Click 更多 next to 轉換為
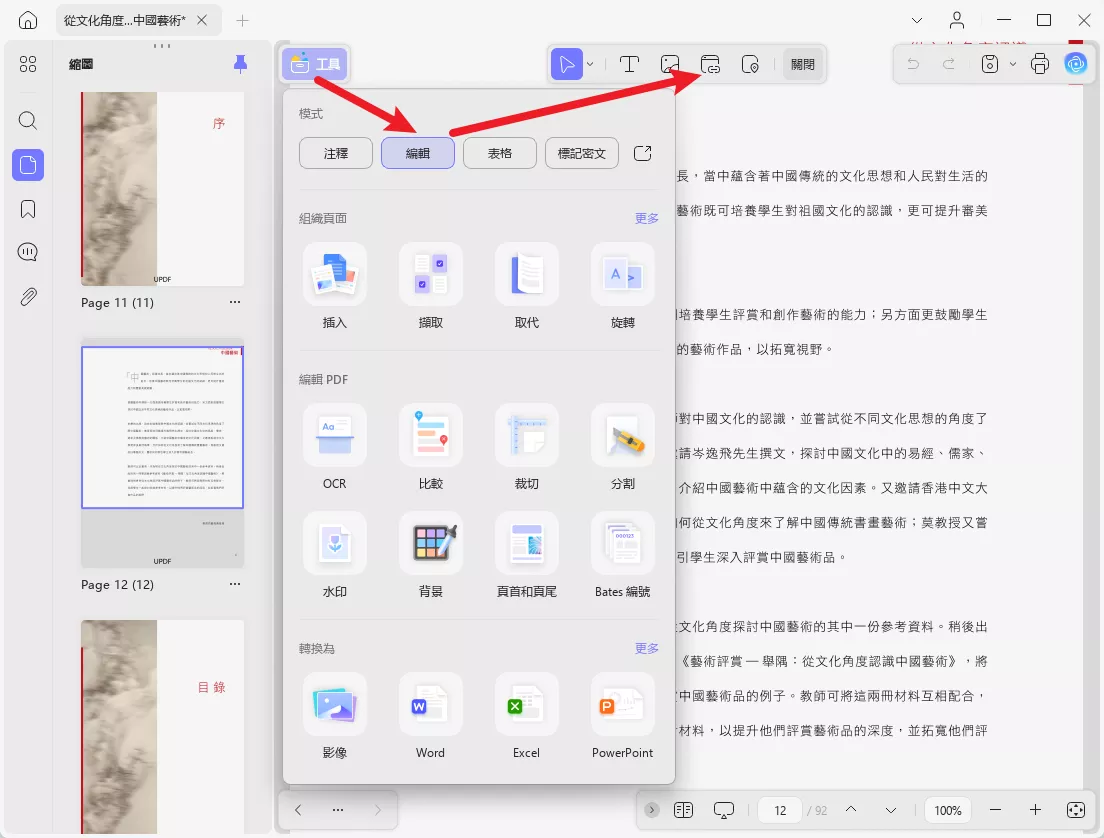The height and width of the screenshot is (838, 1104). [646, 649]
